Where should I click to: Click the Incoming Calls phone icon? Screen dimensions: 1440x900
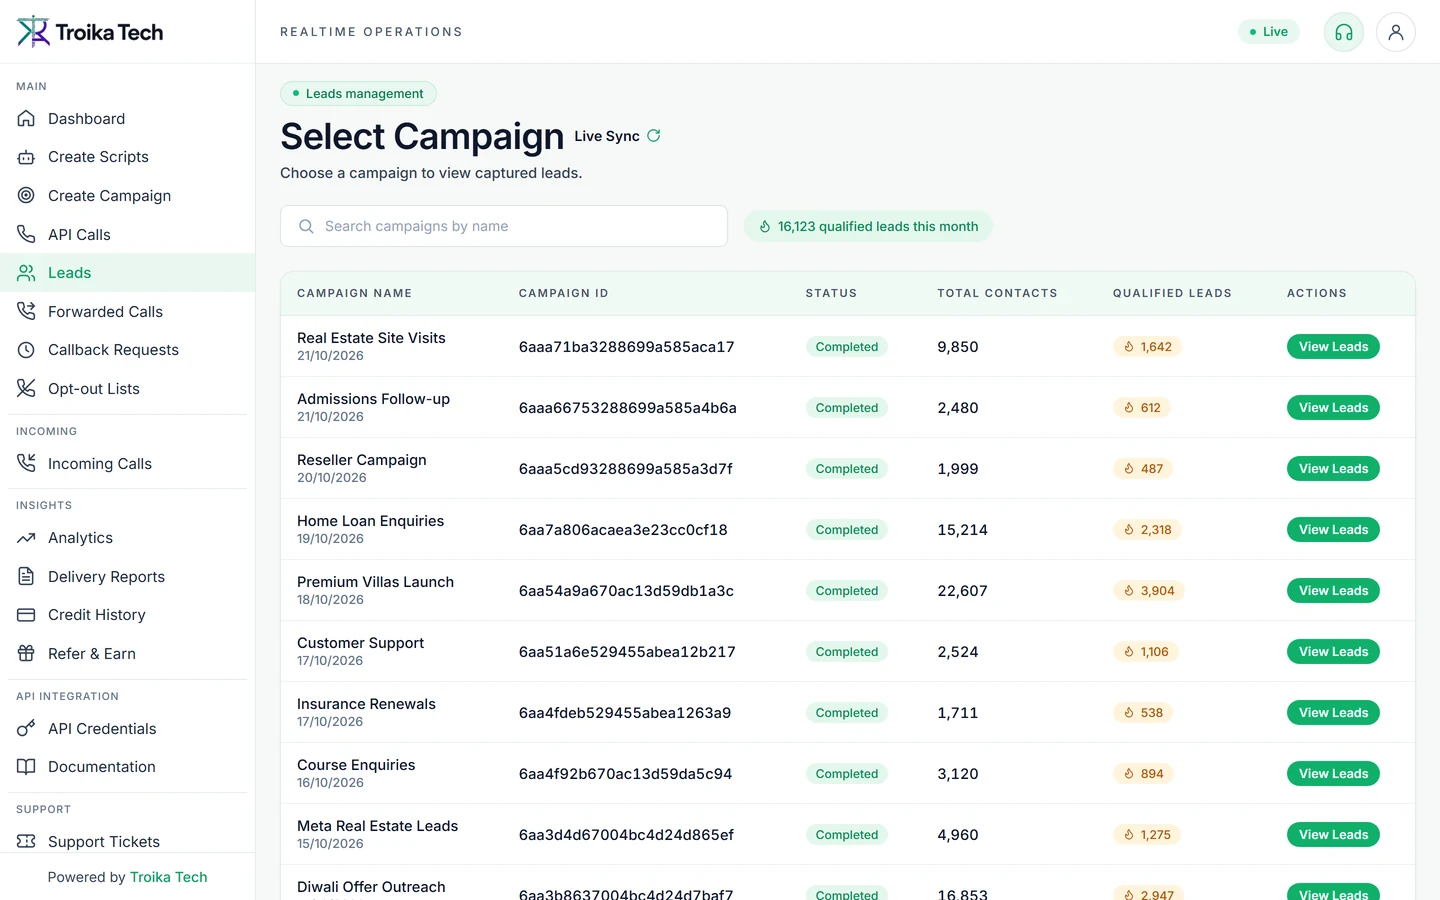click(x=26, y=463)
